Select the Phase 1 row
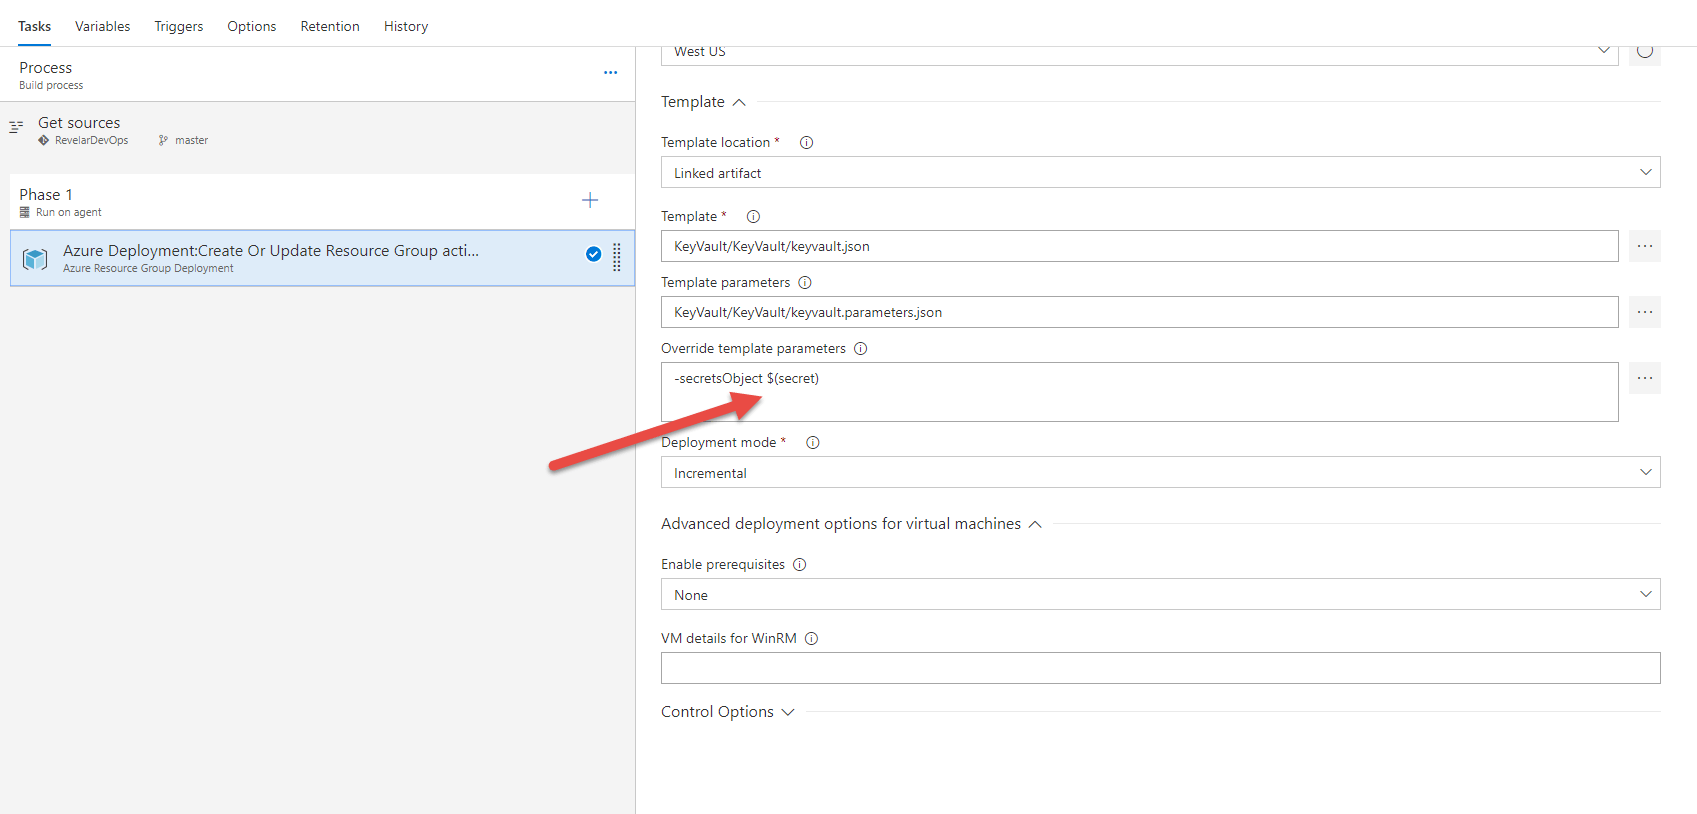 click(322, 202)
